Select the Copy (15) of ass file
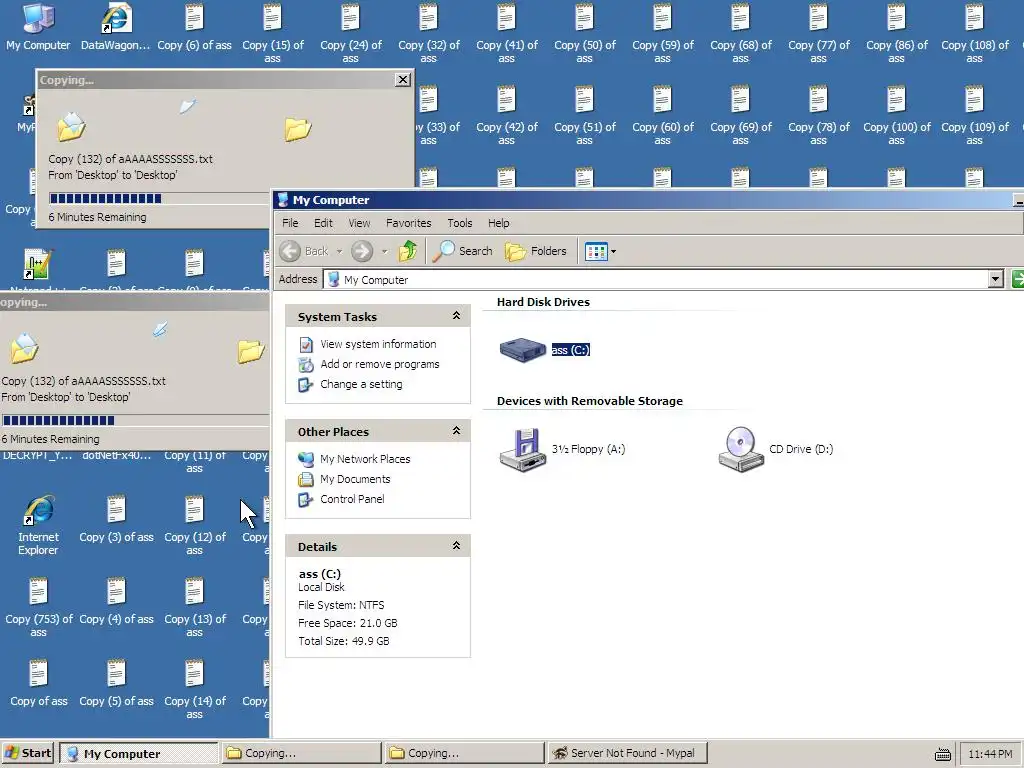This screenshot has height=768, width=1024. [x=272, y=33]
